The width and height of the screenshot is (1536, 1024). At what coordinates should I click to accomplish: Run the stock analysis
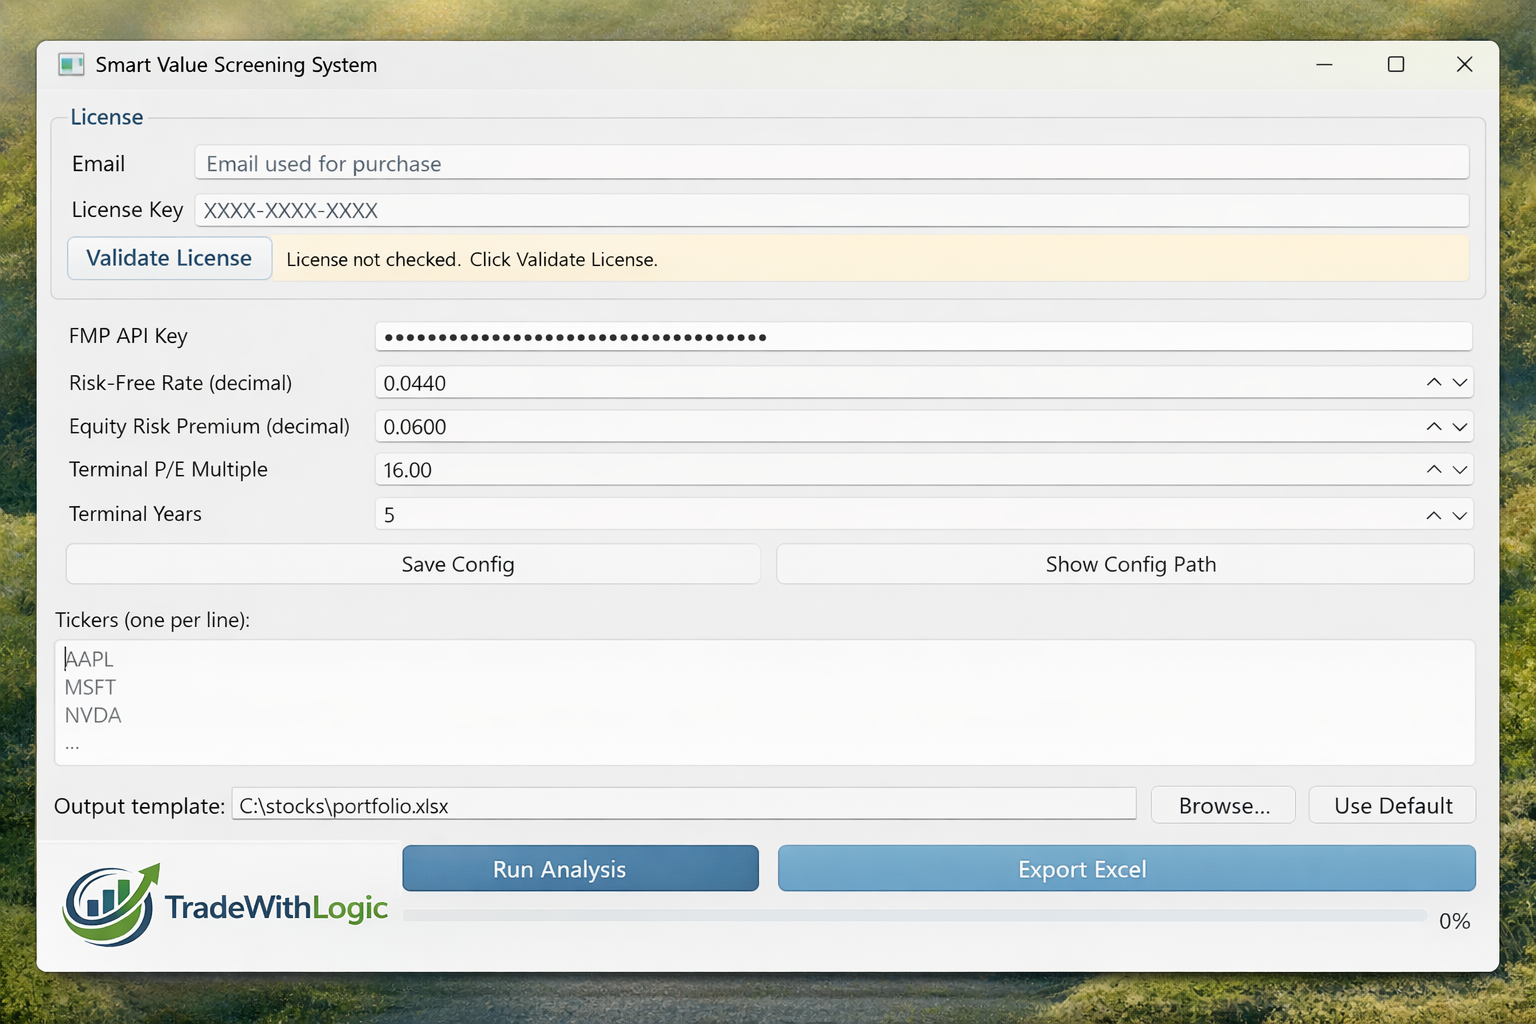point(579,868)
